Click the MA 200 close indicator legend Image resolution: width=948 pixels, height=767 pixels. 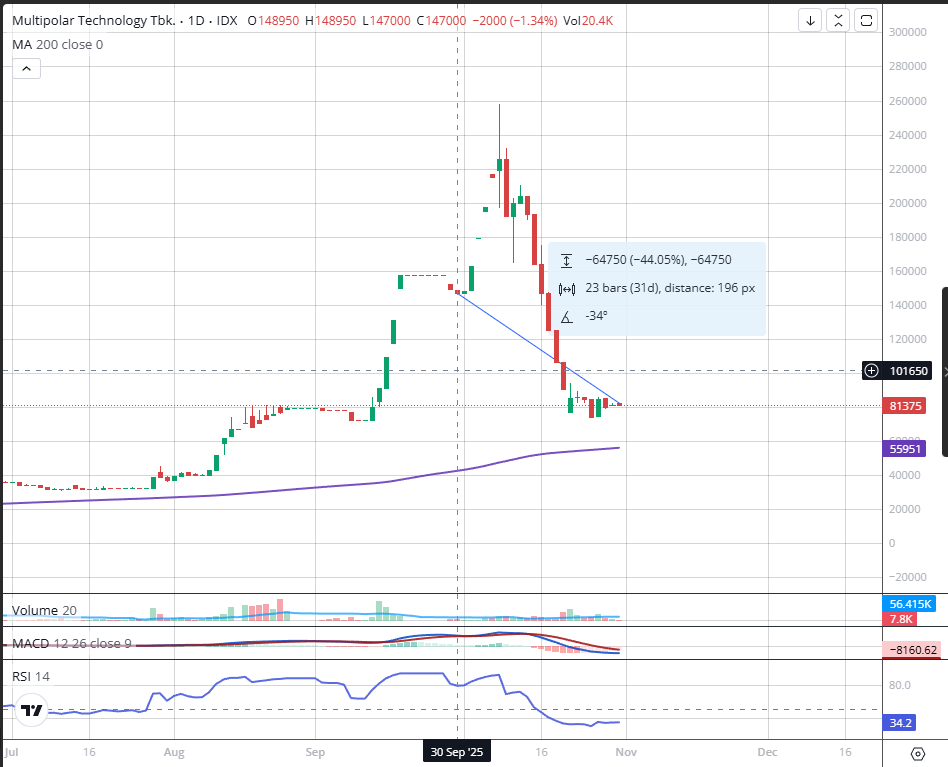pos(57,45)
